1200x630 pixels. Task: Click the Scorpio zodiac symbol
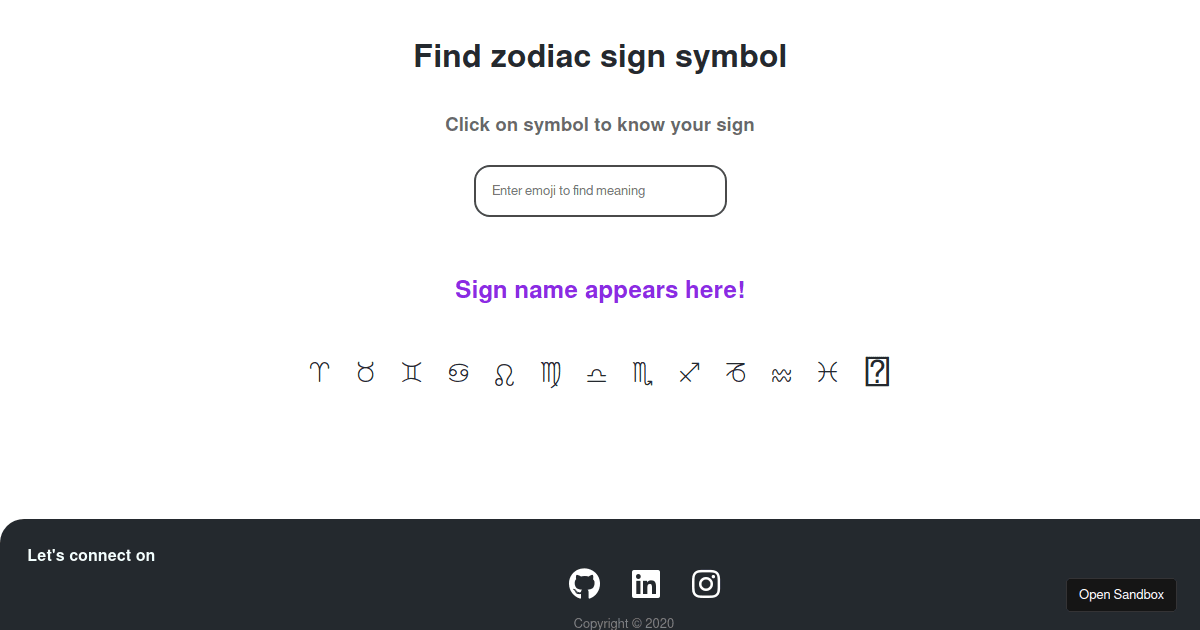coord(642,372)
